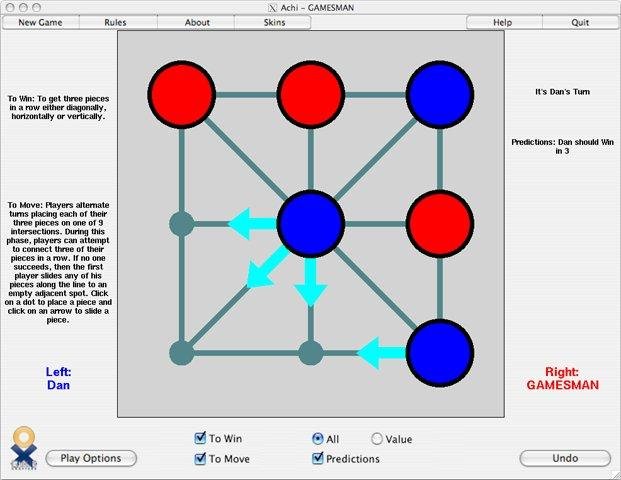Click the blue piece in the board center
Viewport: 621px width, 480px height.
point(310,224)
